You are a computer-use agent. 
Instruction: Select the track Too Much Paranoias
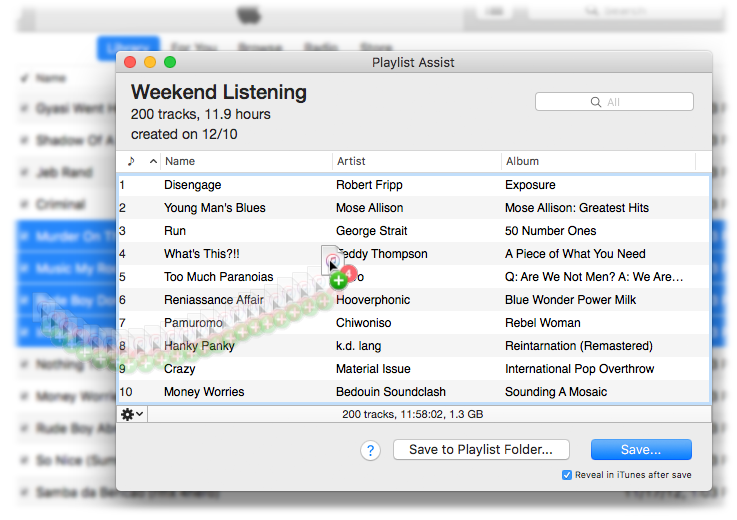click(x=219, y=277)
